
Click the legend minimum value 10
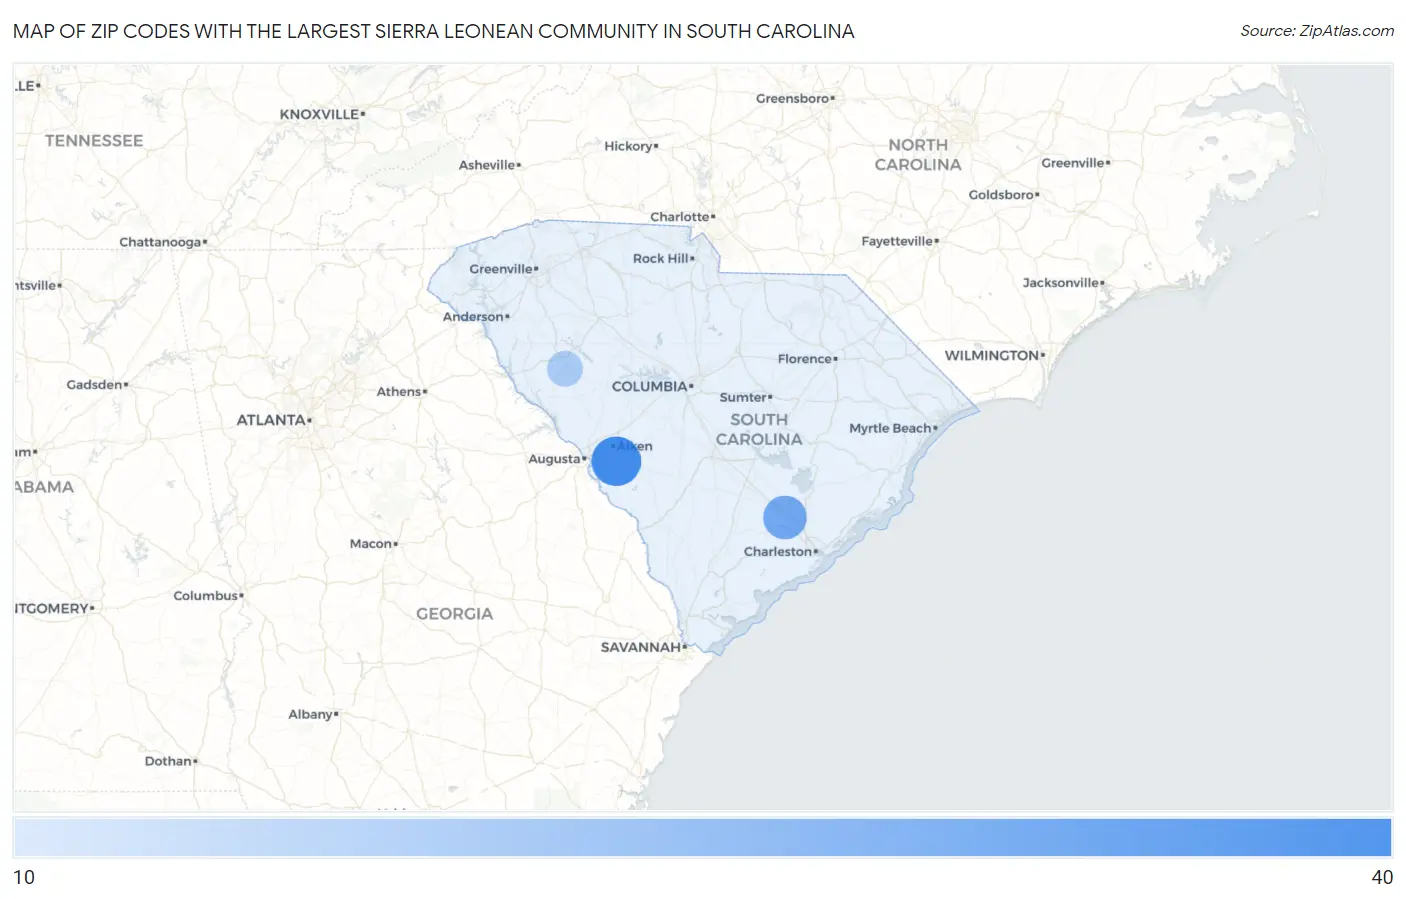click(24, 877)
